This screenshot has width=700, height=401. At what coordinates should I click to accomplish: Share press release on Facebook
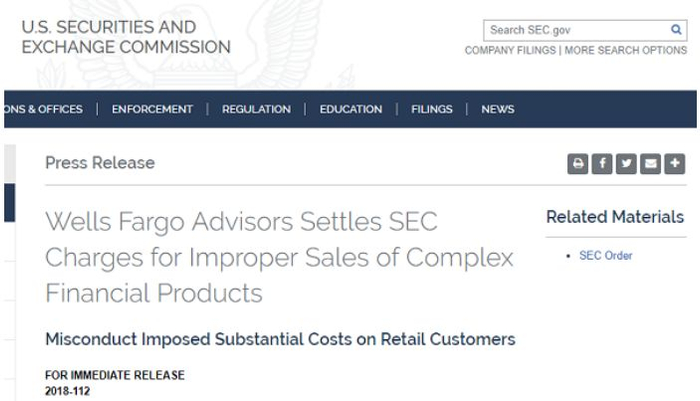click(602, 164)
